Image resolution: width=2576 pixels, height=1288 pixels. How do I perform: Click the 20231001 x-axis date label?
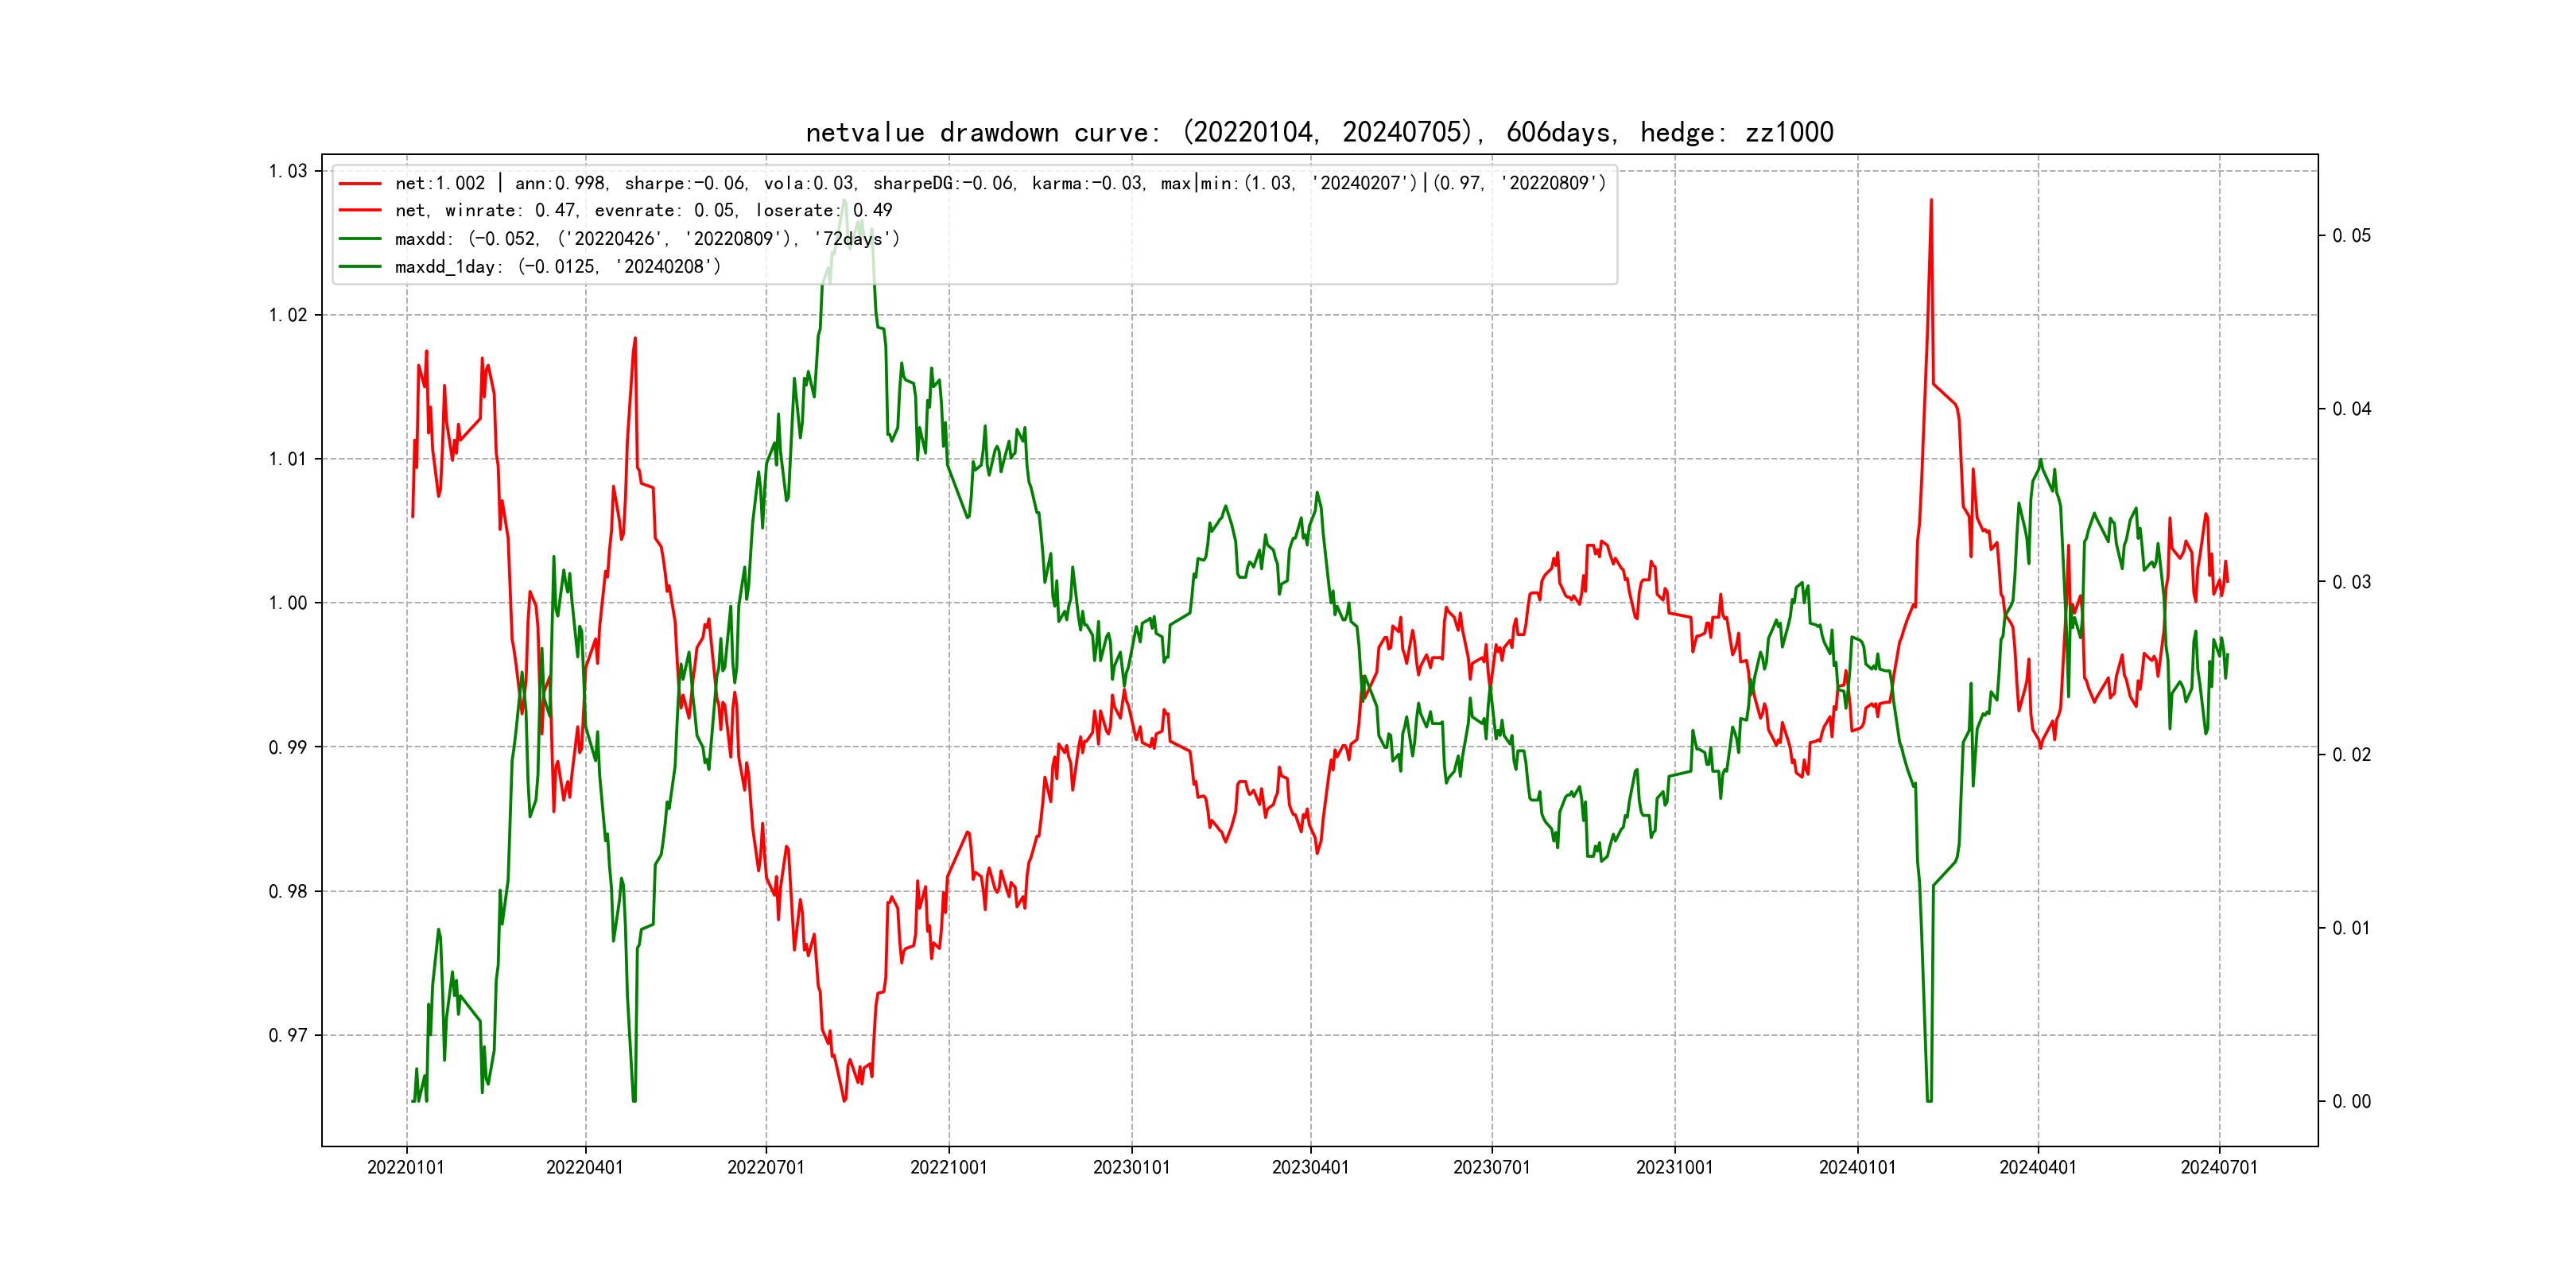tap(1674, 1167)
